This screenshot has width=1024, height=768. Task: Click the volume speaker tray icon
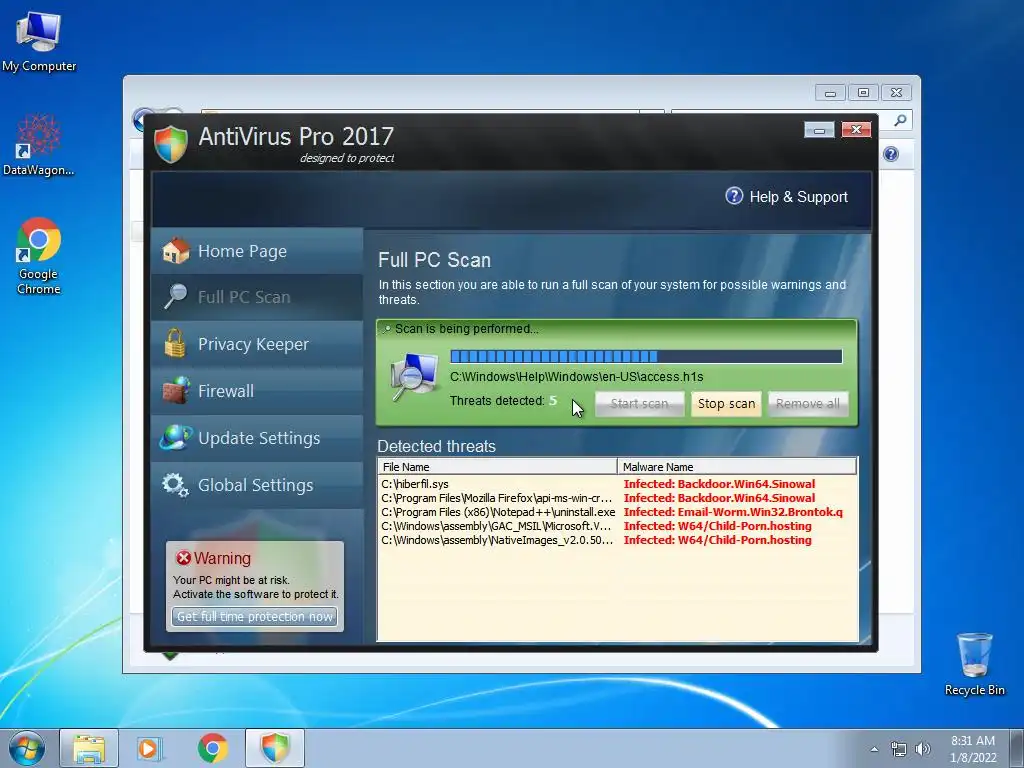[922, 749]
